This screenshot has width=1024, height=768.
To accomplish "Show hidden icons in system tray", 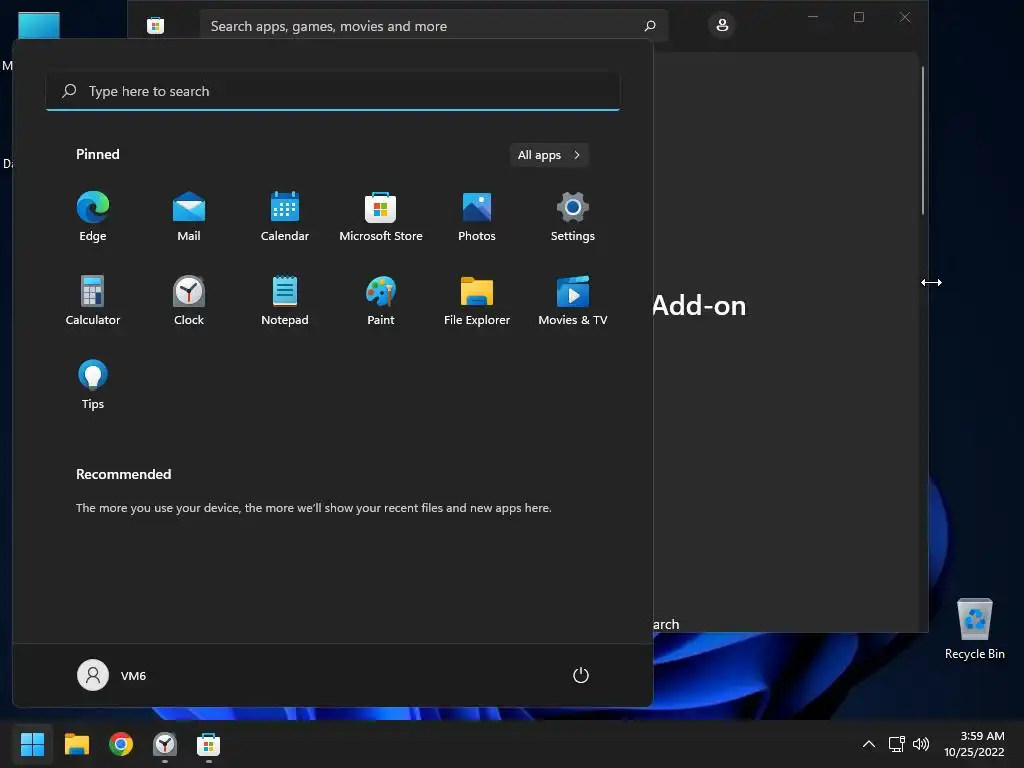I will [869, 744].
